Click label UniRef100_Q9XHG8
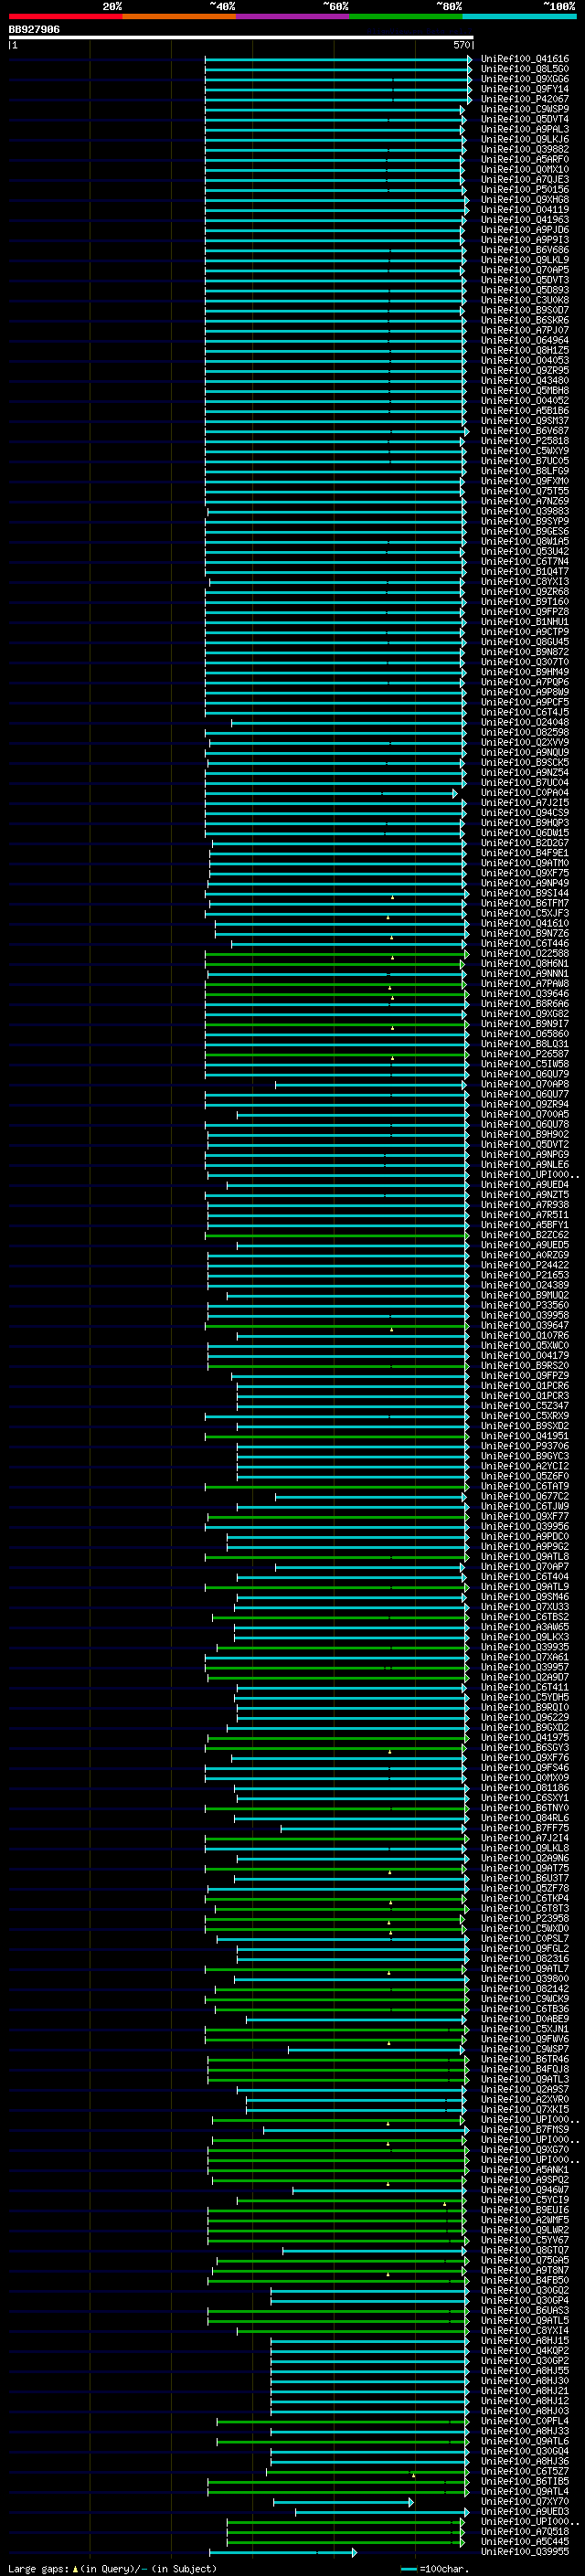The width and height of the screenshot is (585, 2576). coord(525,200)
